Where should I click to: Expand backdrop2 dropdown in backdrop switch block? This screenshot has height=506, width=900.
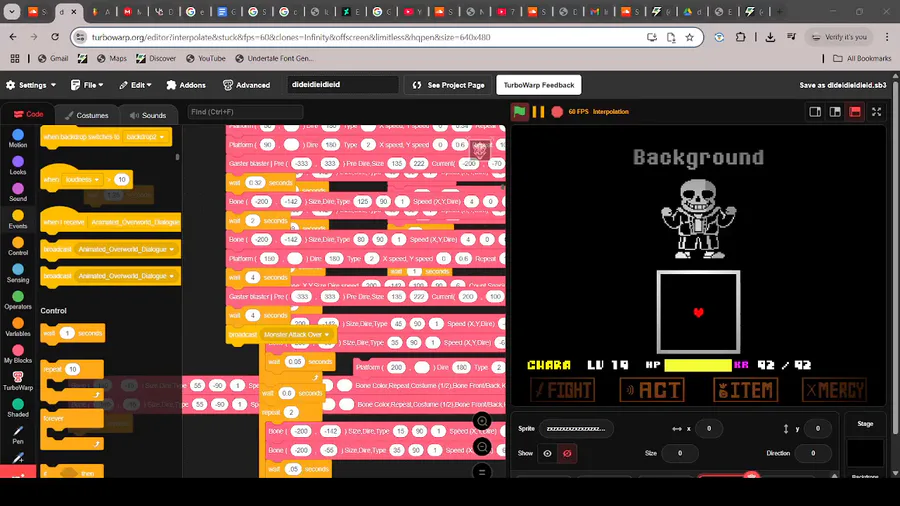(145, 137)
